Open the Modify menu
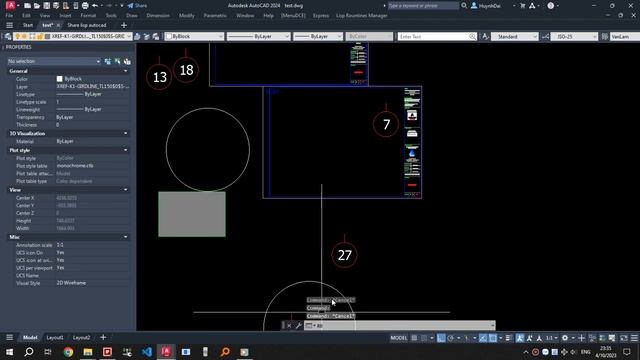The image size is (640, 360). [187, 16]
